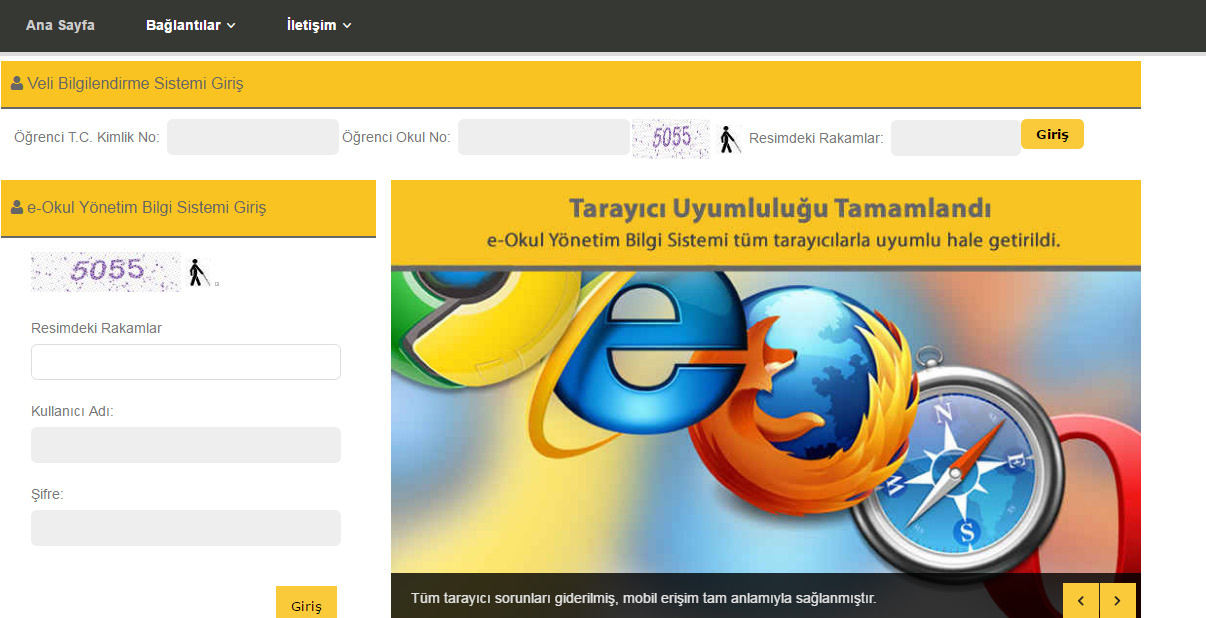Screen dimensions: 1206x618
Task: Expand the İletişim dropdown menu
Action: click(318, 25)
